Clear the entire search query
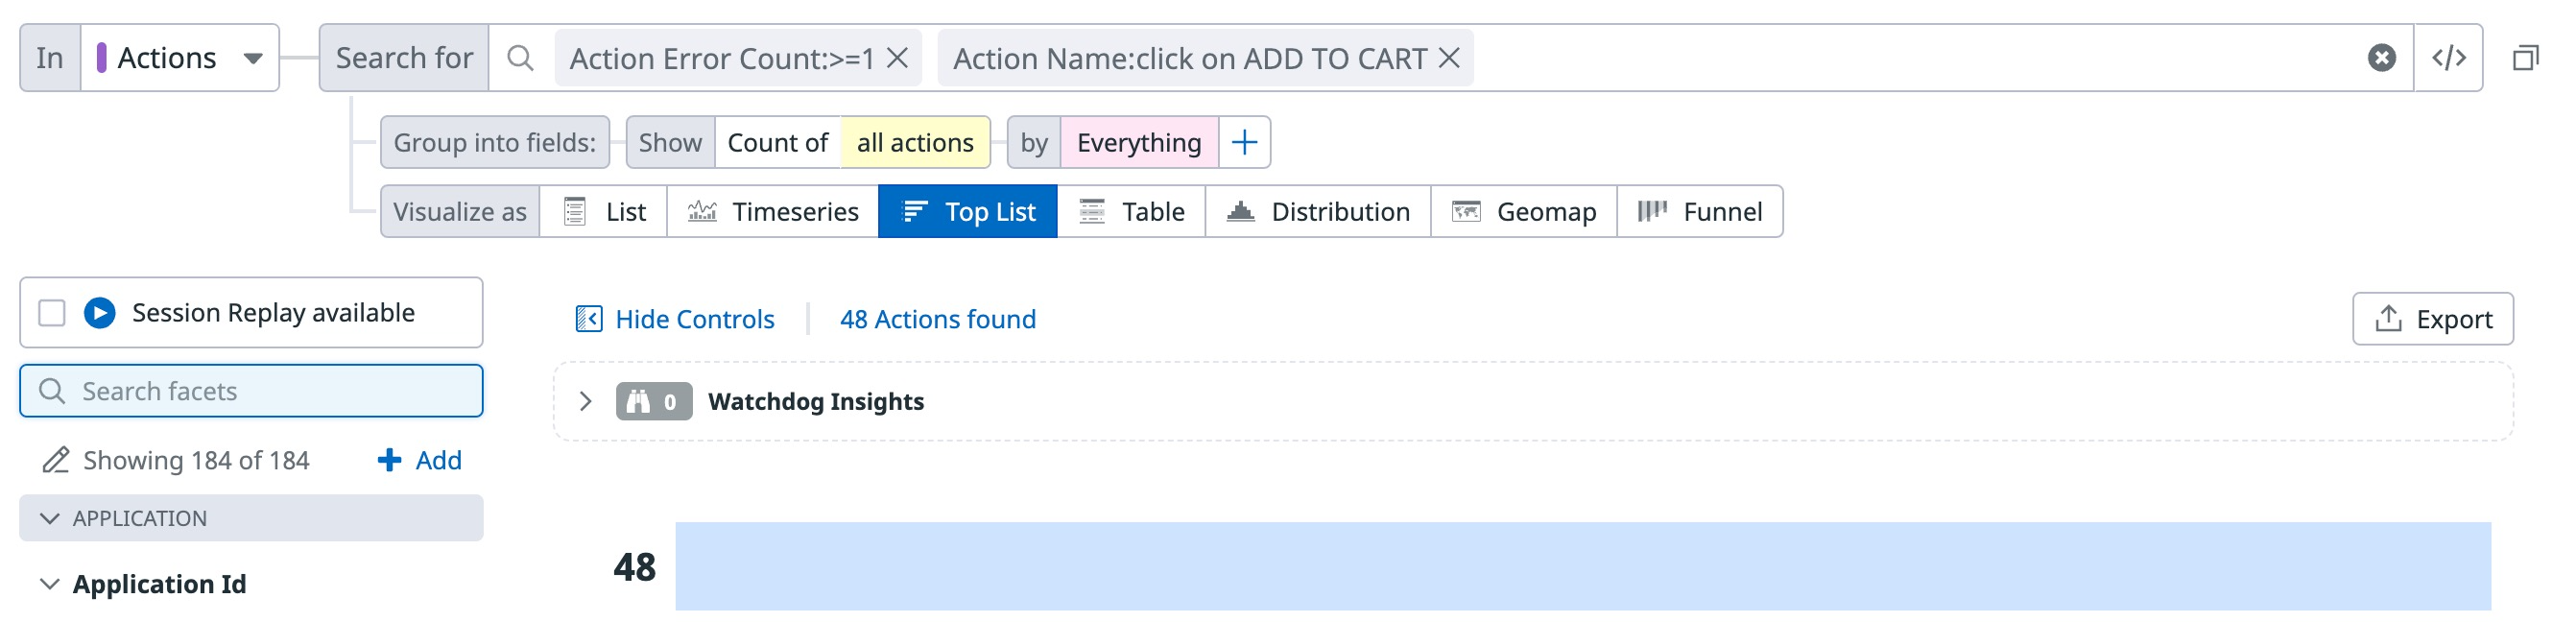 tap(2381, 58)
